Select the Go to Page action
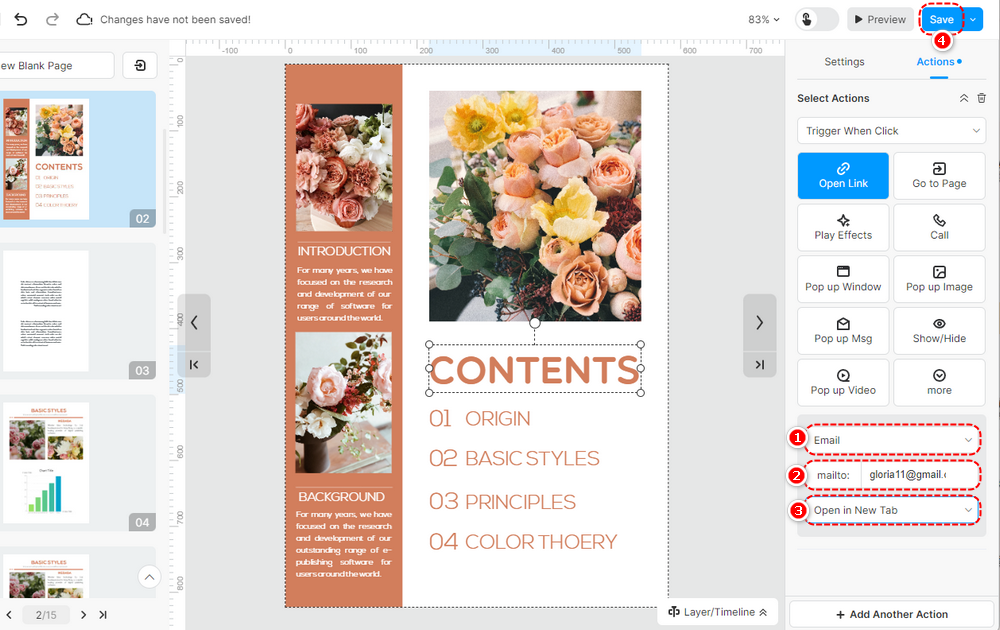 pyautogui.click(x=939, y=176)
